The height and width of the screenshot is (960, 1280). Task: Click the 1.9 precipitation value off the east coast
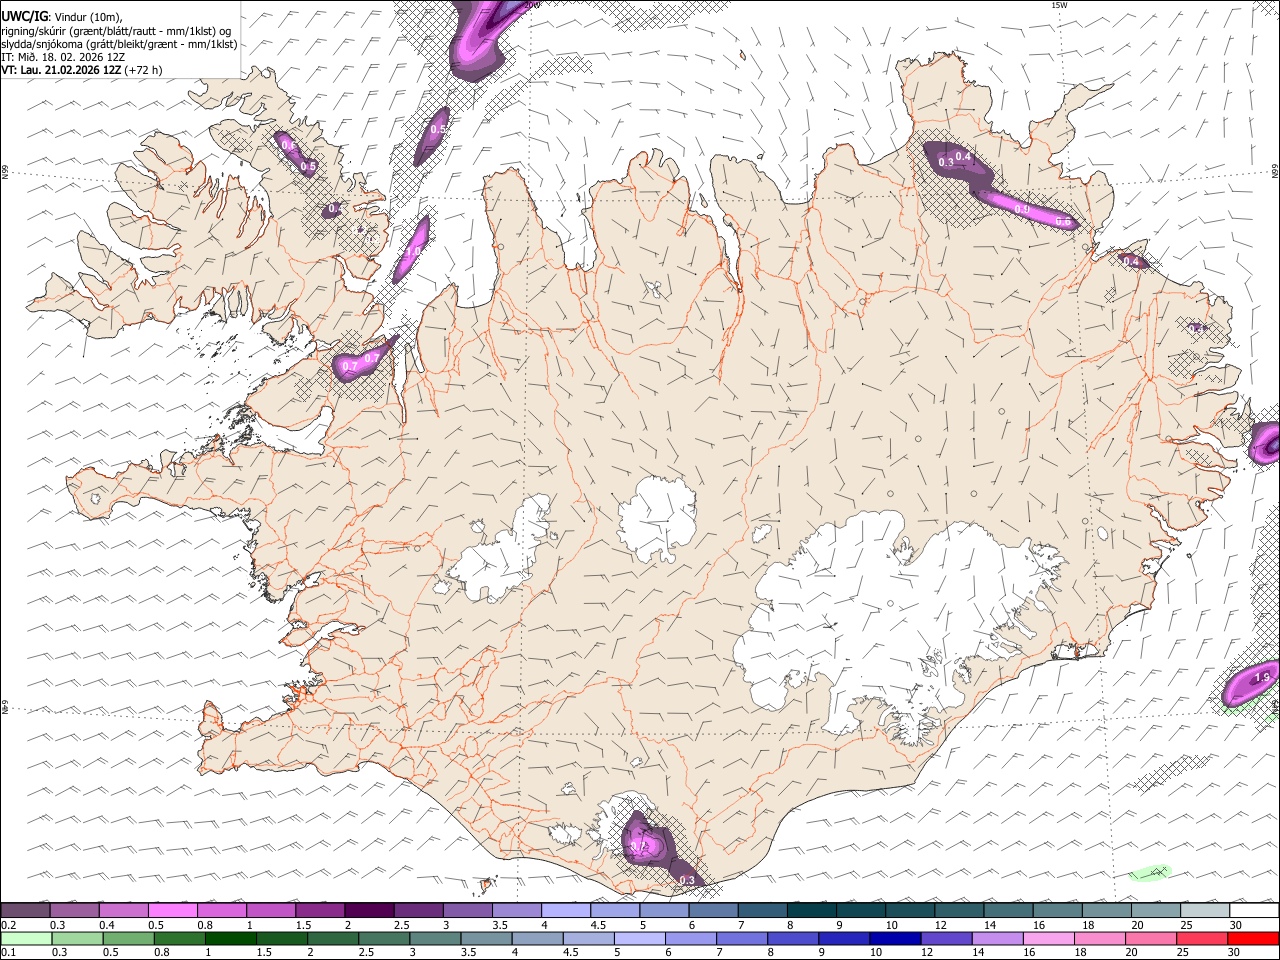(x=1262, y=678)
